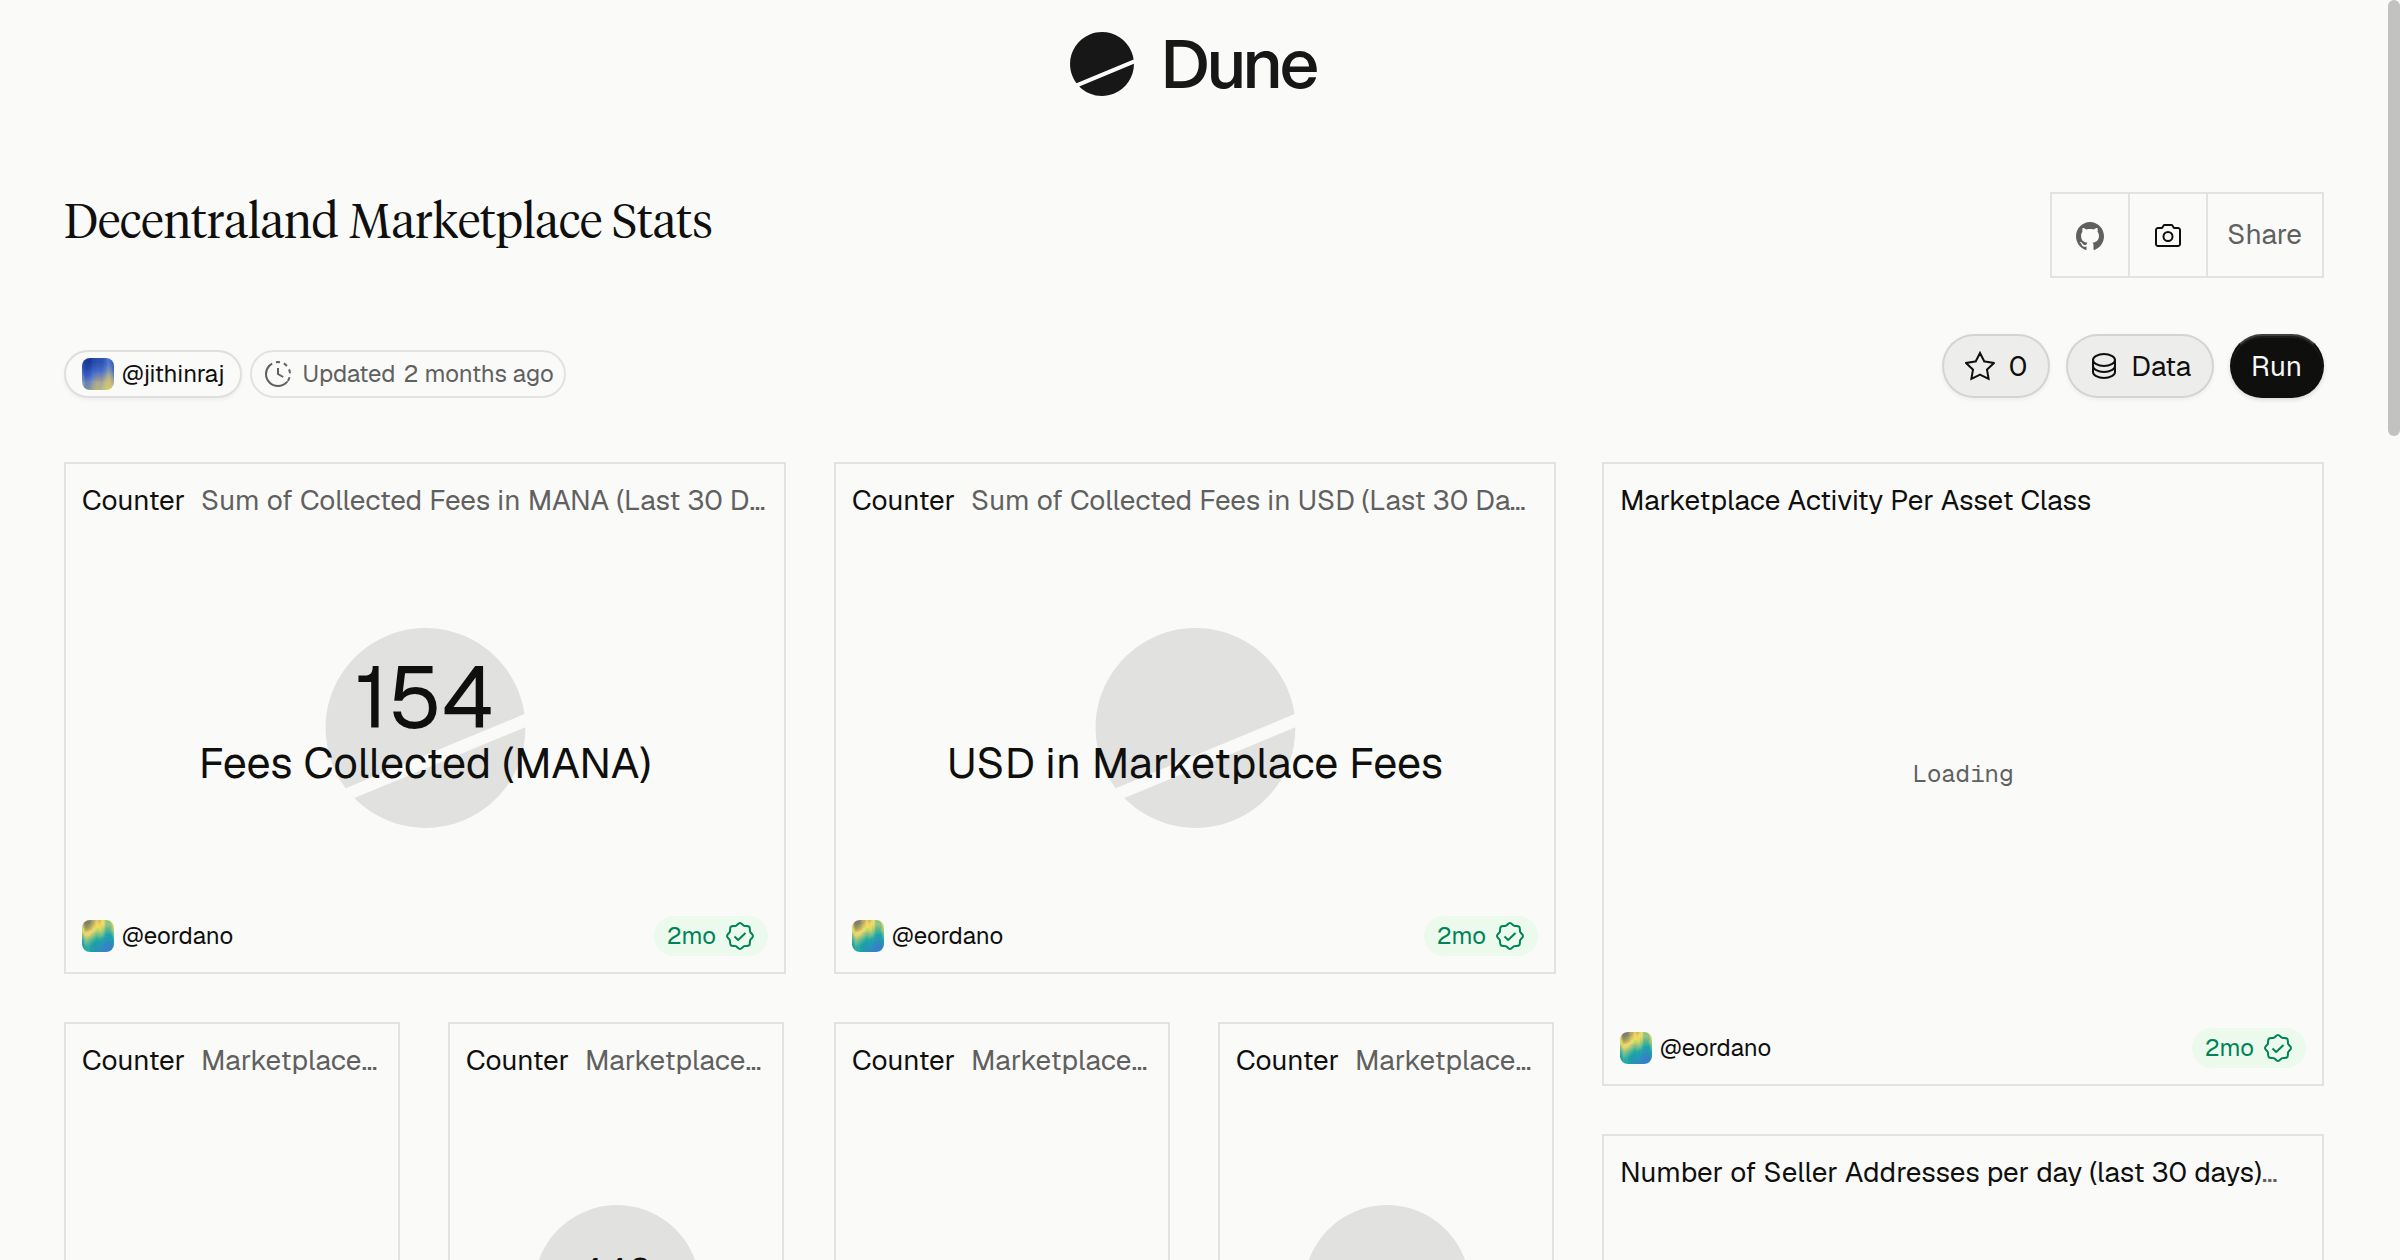
Task: Open the GitHub icon link
Action: (x=2090, y=235)
